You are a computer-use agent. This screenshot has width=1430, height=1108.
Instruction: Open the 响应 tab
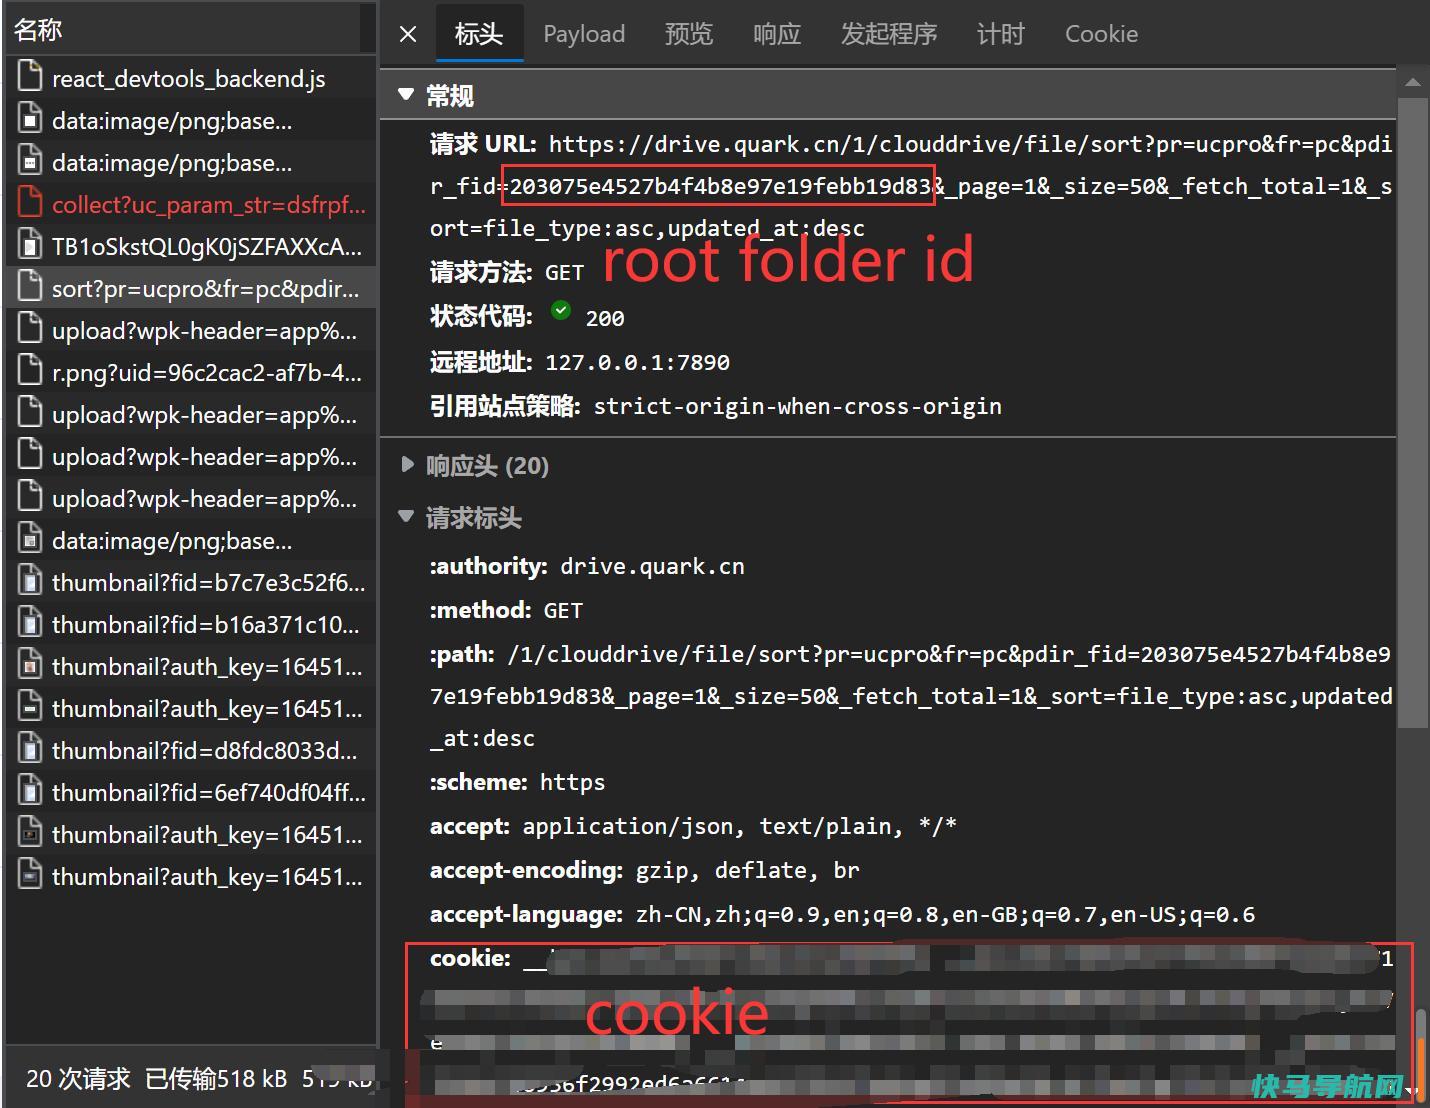[777, 34]
